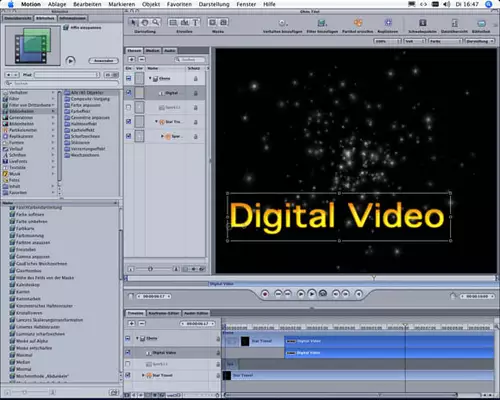Image resolution: width=500 pixels, height=400 pixels.
Task: Enable the unchecked dimmed layer checkbox
Action: pyautogui.click(x=129, y=107)
